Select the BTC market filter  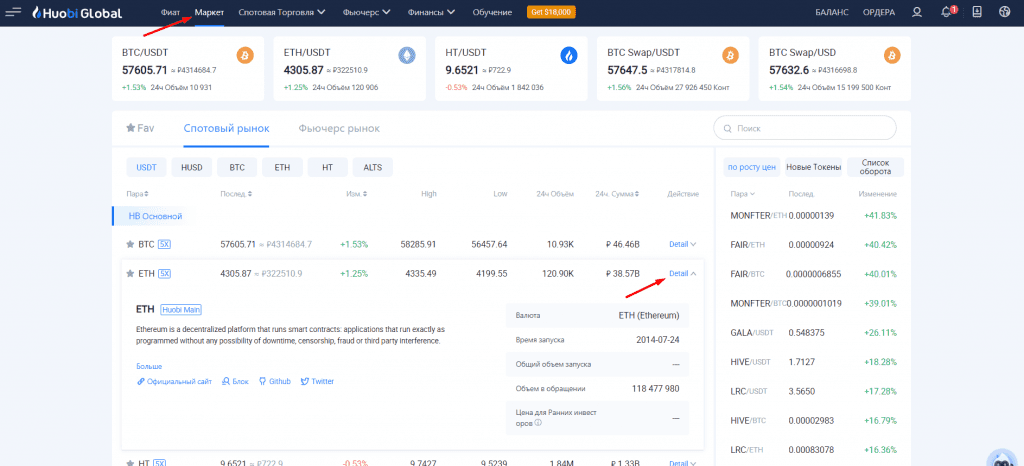[x=237, y=167]
